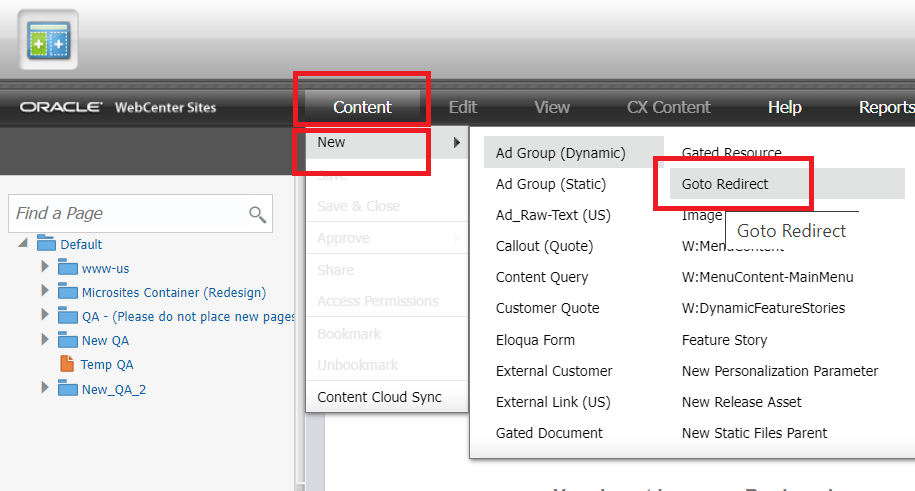Screen dimensions: 915x491
Task: Click the Default folder icon
Action: (47, 243)
